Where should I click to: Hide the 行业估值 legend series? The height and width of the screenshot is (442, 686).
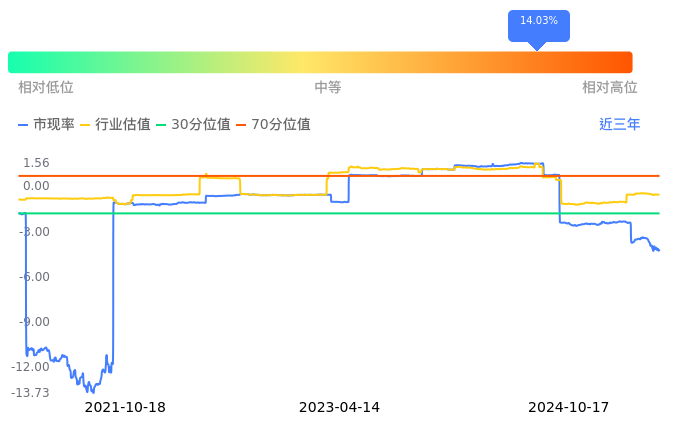(115, 125)
